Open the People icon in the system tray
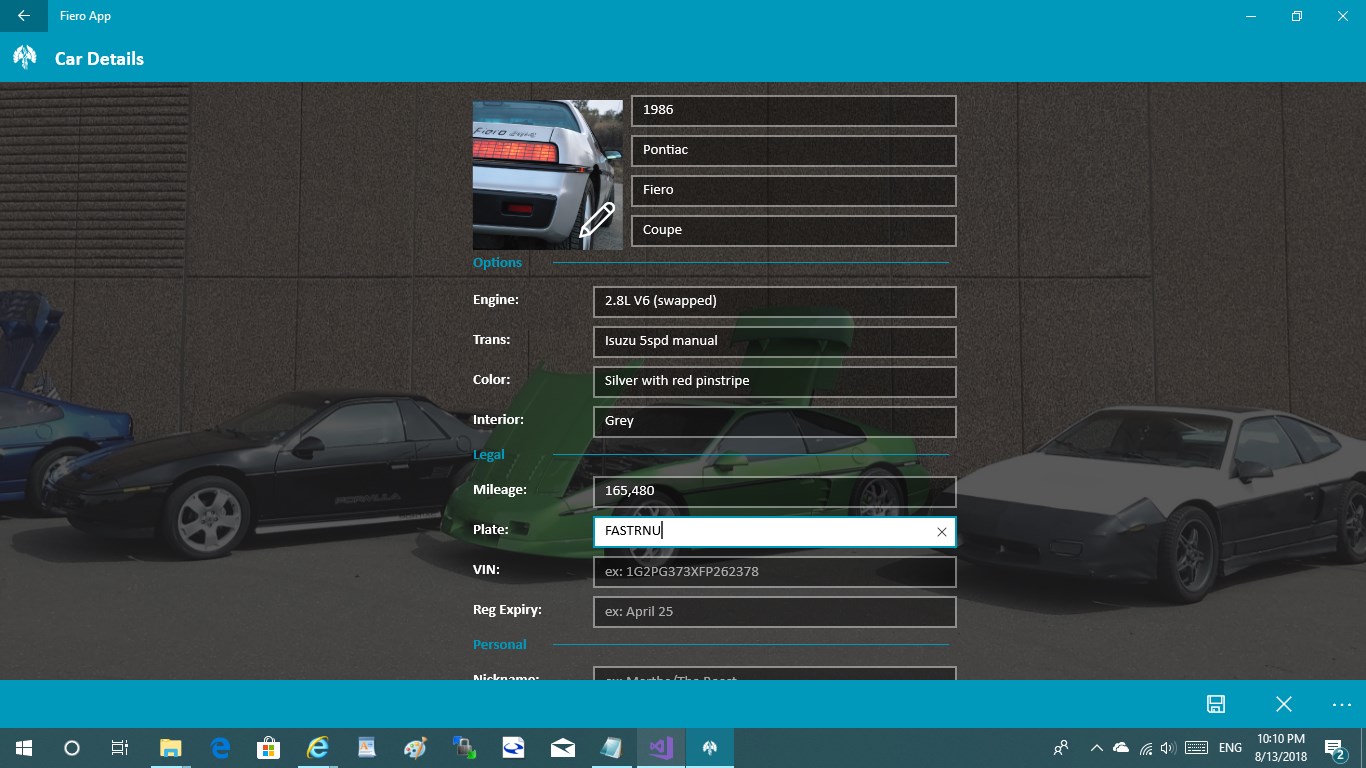This screenshot has width=1366, height=768. (1061, 748)
